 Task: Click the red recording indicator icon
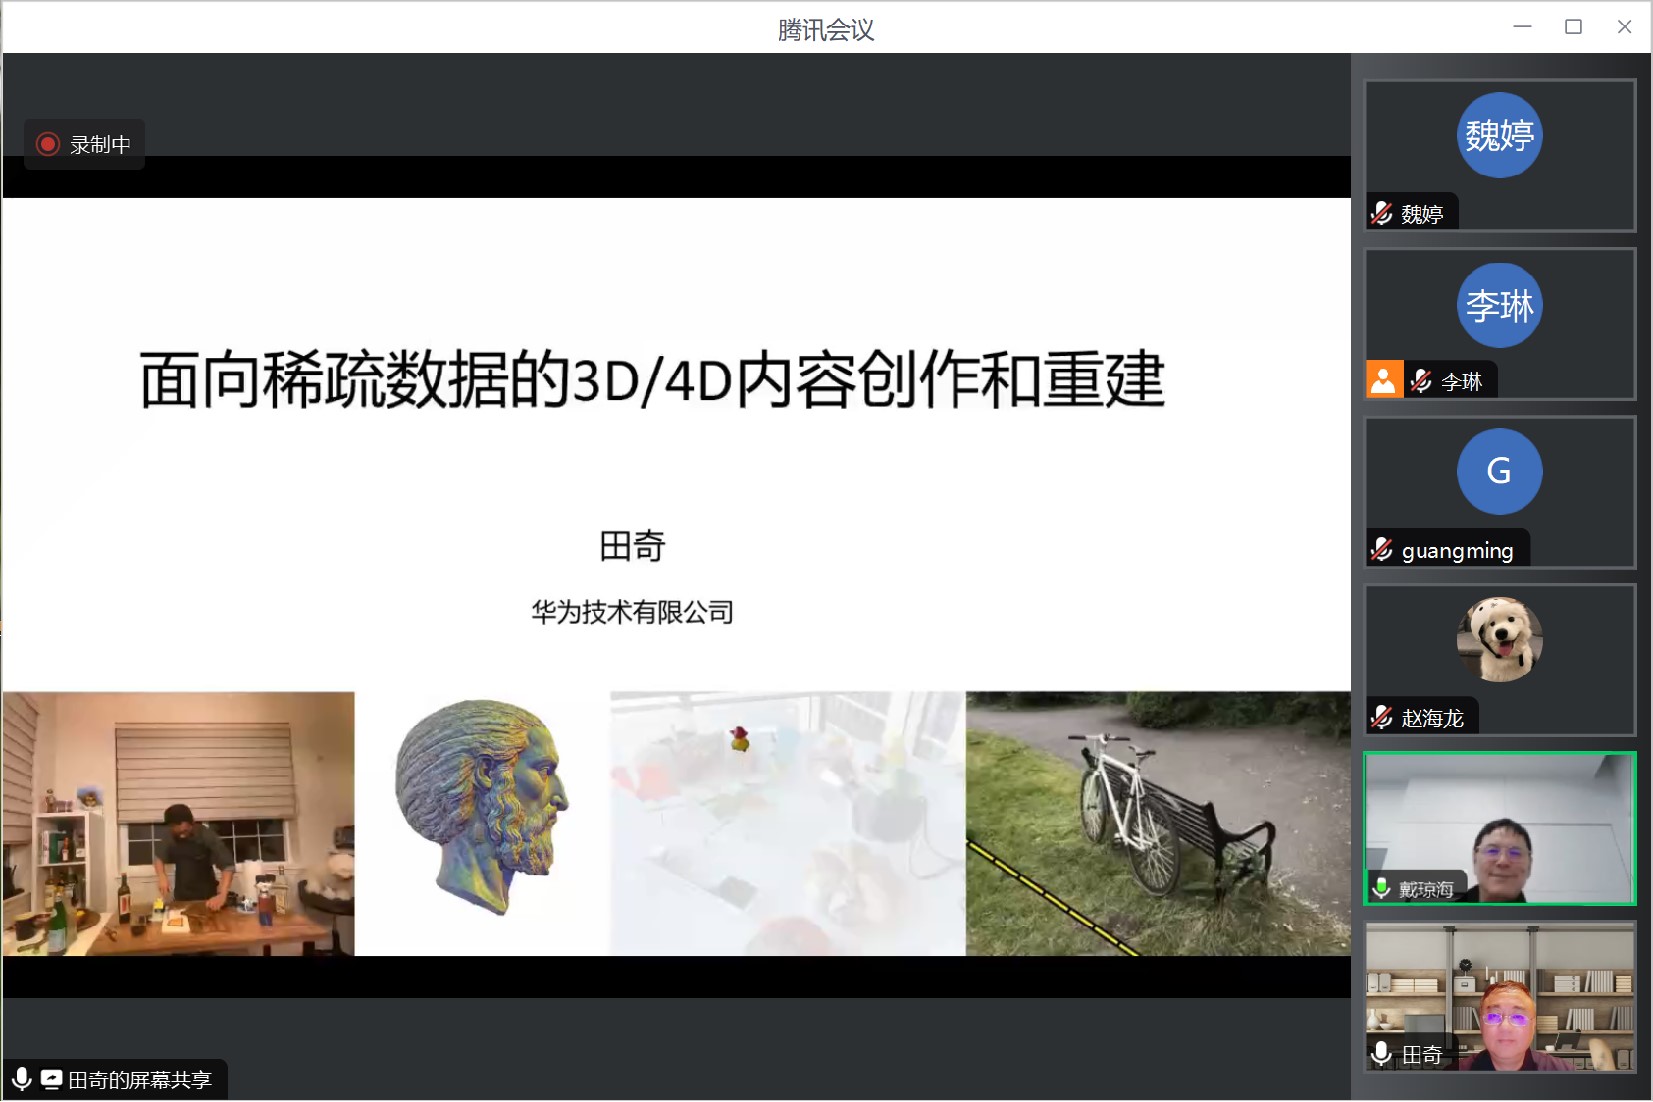click(47, 144)
